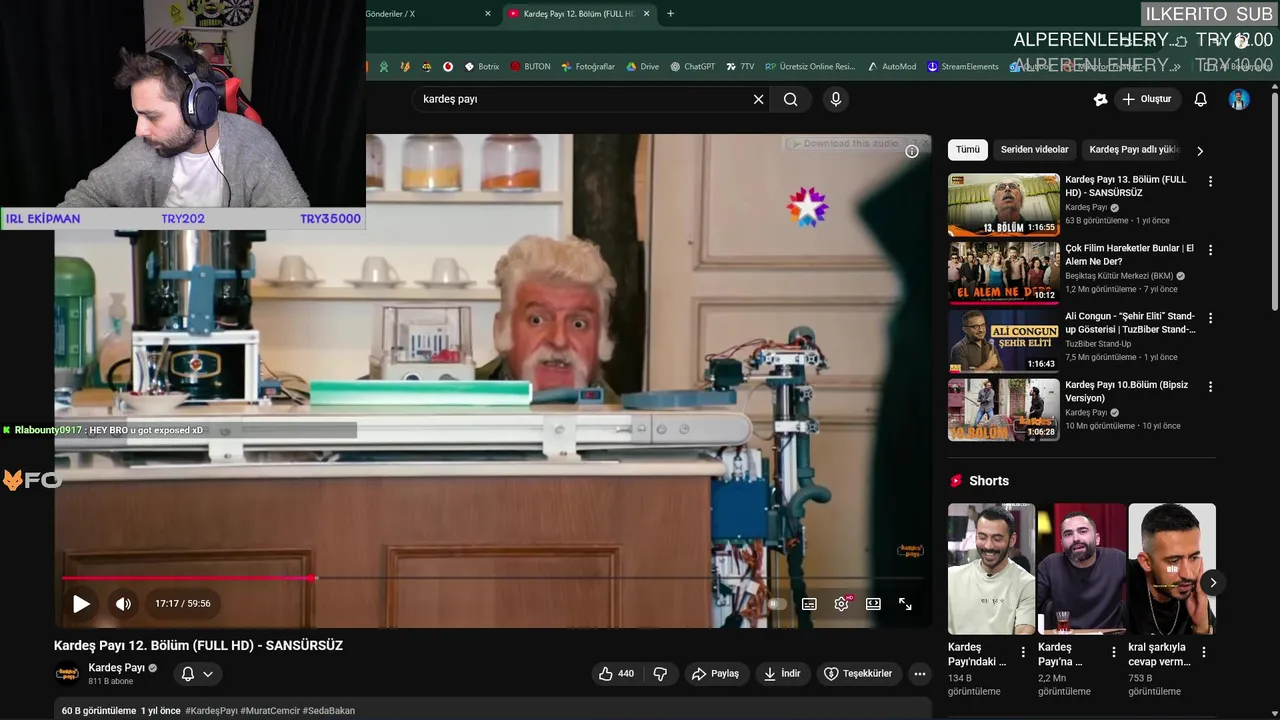1280x720 pixels.
Task: Share video with Paylaş
Action: point(716,674)
